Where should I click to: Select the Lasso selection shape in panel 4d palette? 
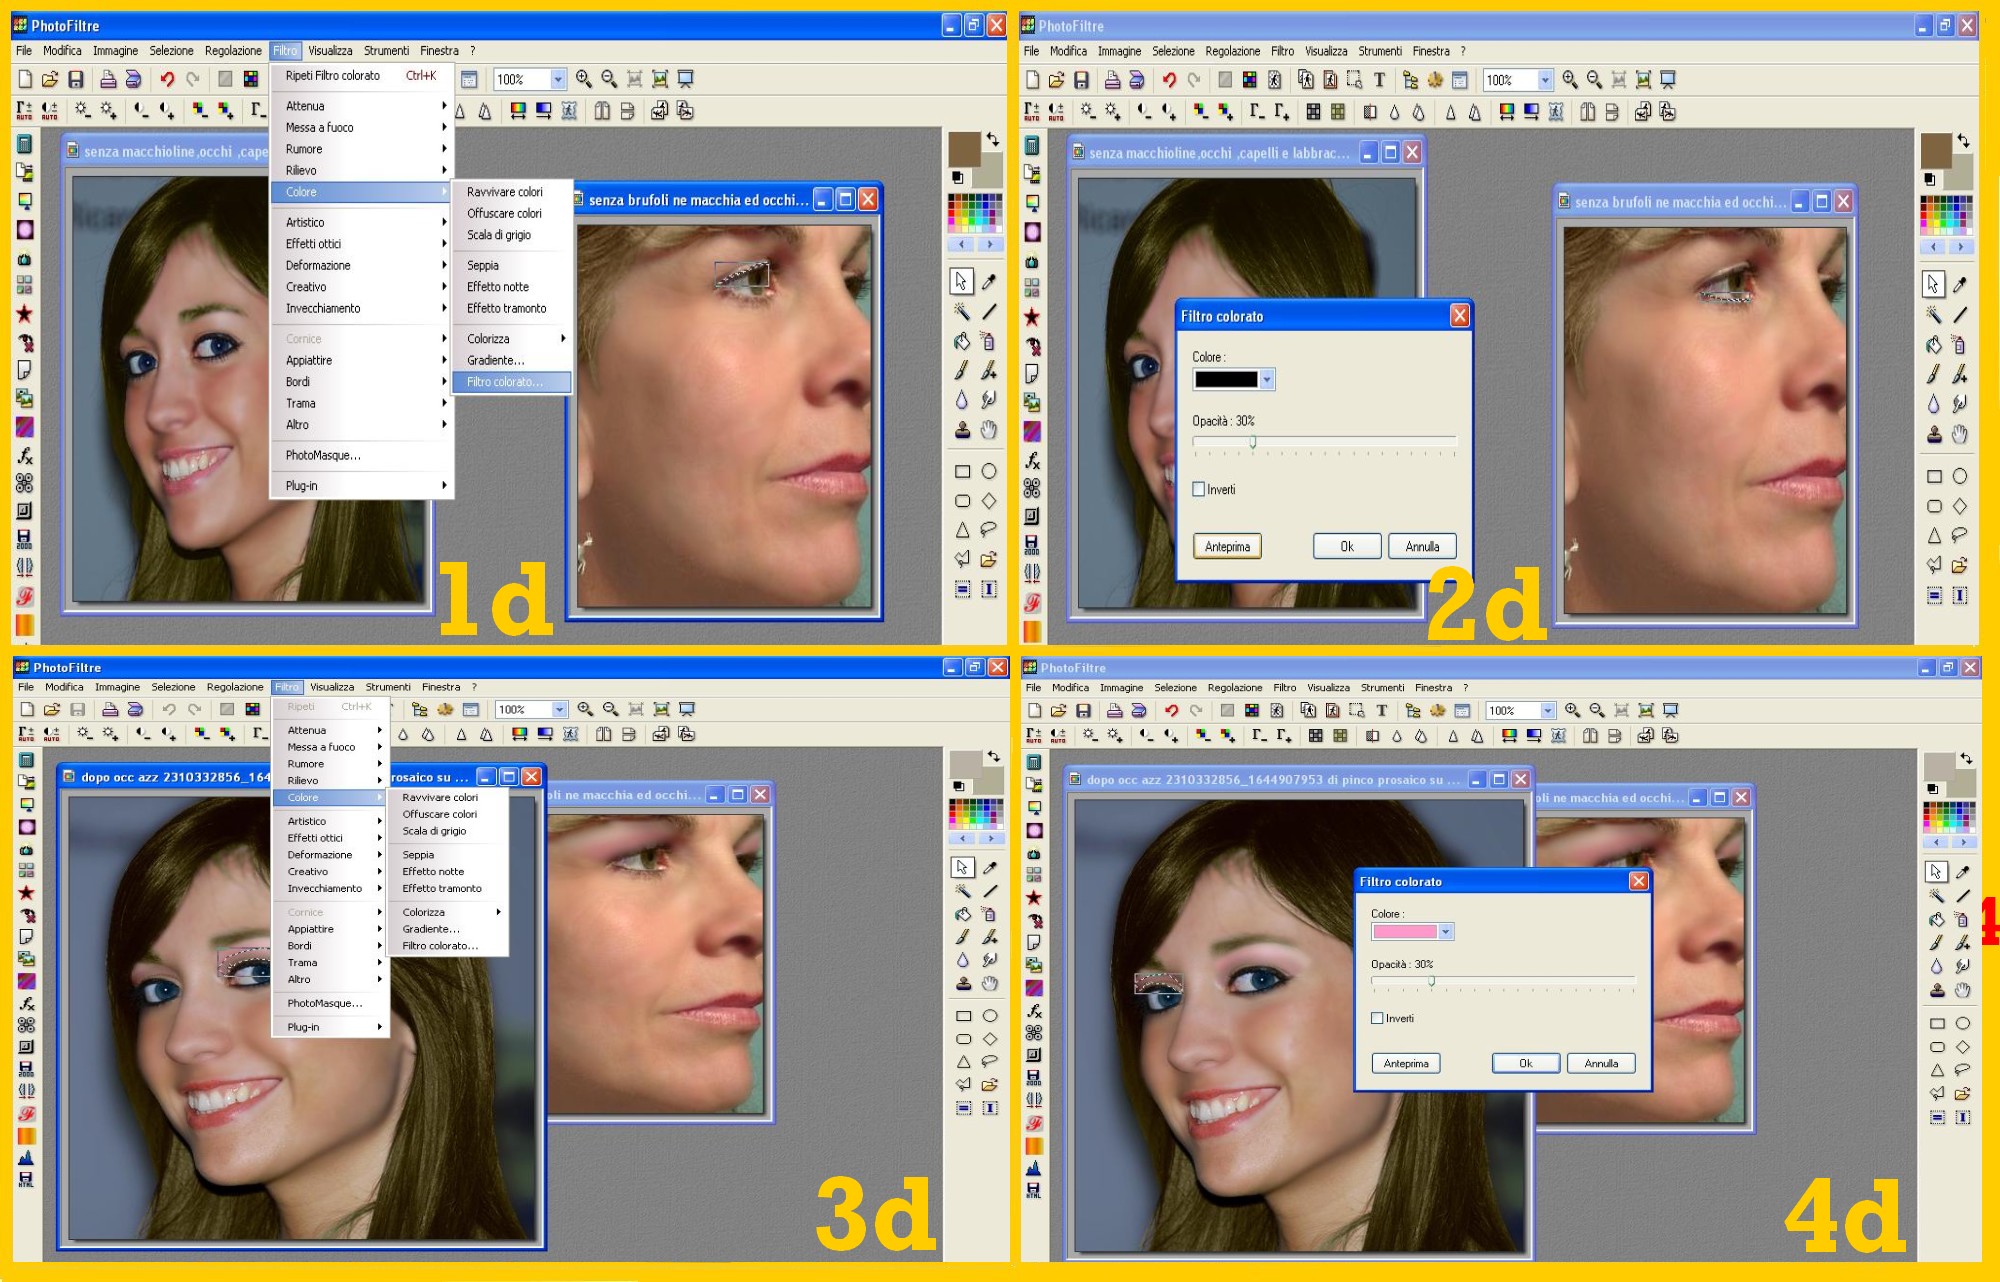pyautogui.click(x=1963, y=1070)
